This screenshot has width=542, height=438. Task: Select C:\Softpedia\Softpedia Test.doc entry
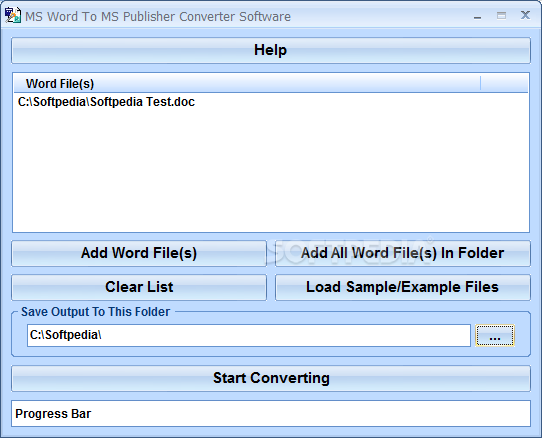pyautogui.click(x=106, y=102)
